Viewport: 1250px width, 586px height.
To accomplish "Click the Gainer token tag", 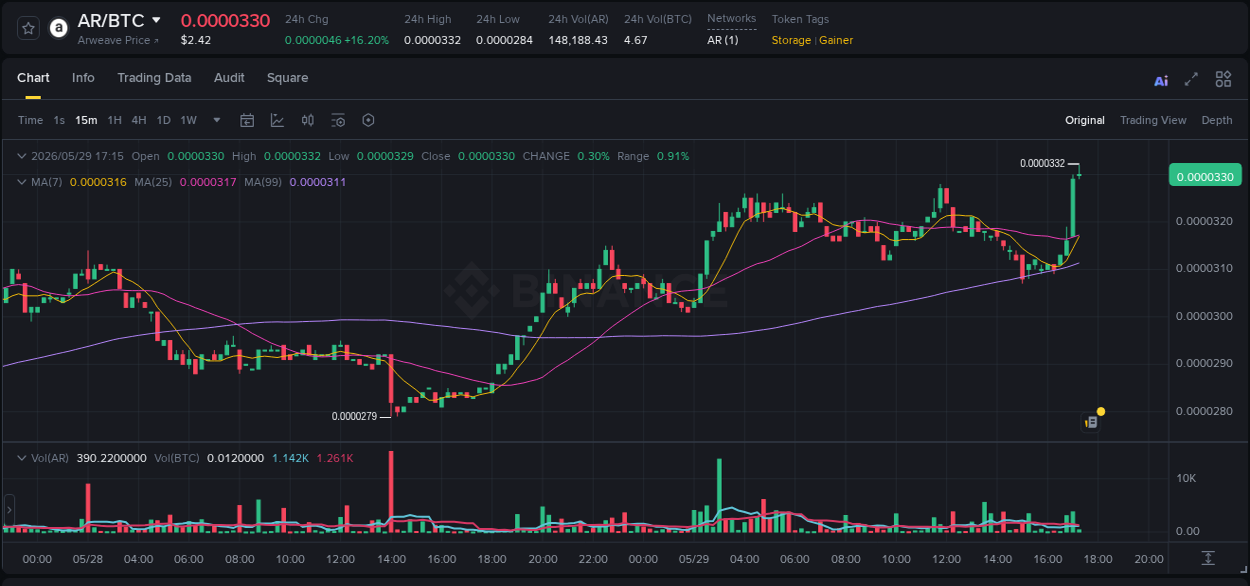I will click(836, 40).
